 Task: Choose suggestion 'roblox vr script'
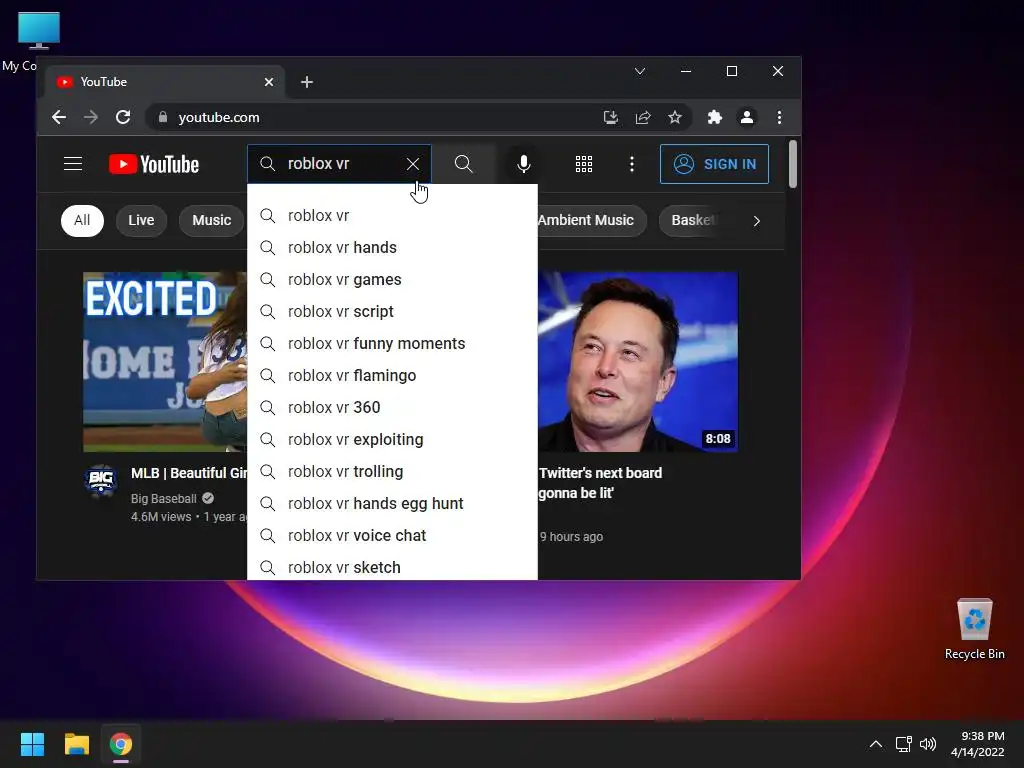[392, 312]
